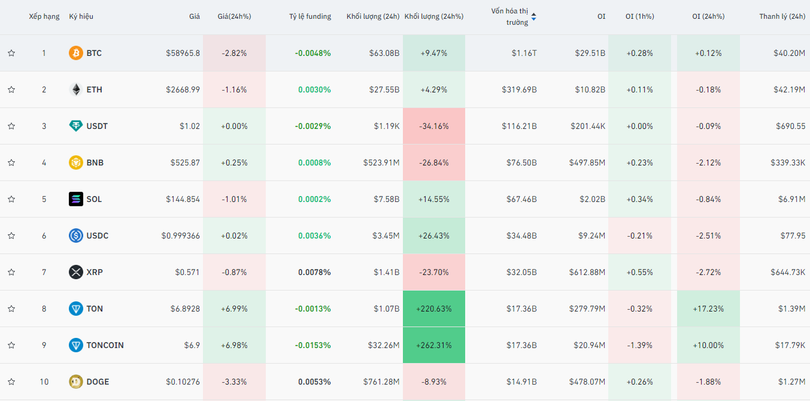The height and width of the screenshot is (401, 810).
Task: Click the Tether USDT coin icon
Action: click(x=76, y=126)
